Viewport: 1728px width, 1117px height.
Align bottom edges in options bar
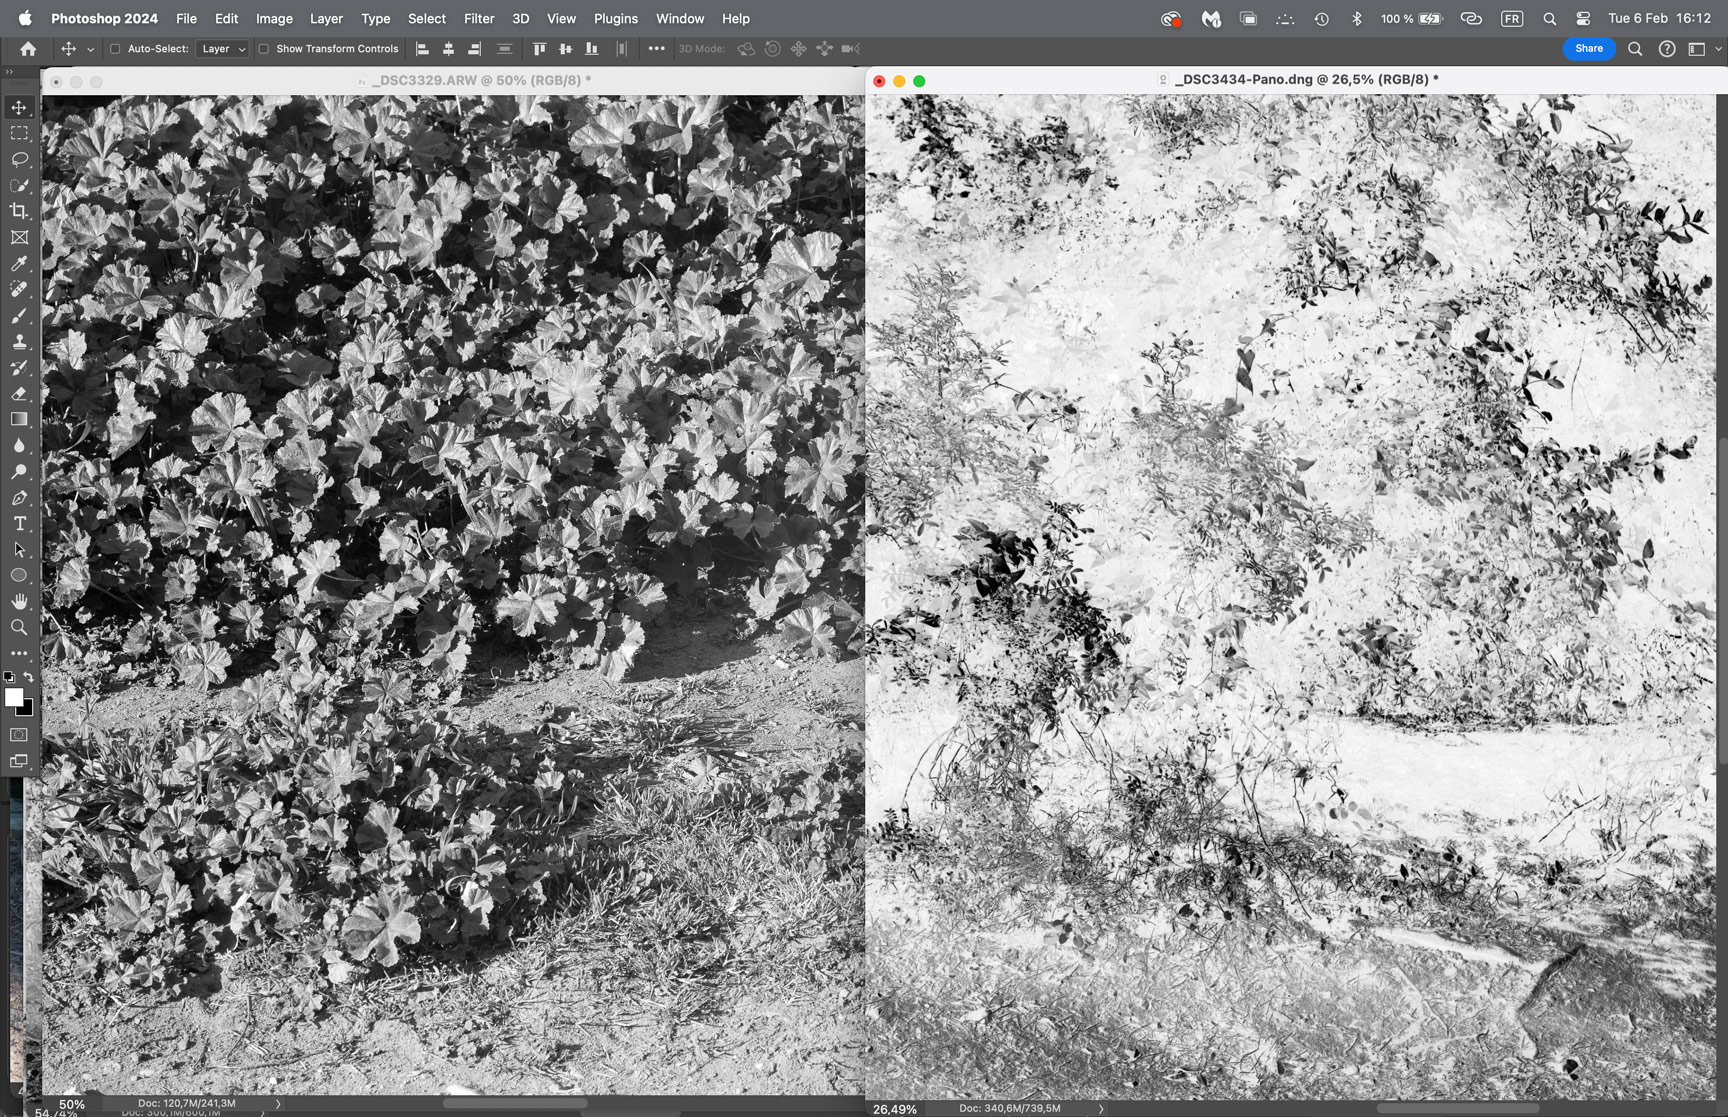591,48
